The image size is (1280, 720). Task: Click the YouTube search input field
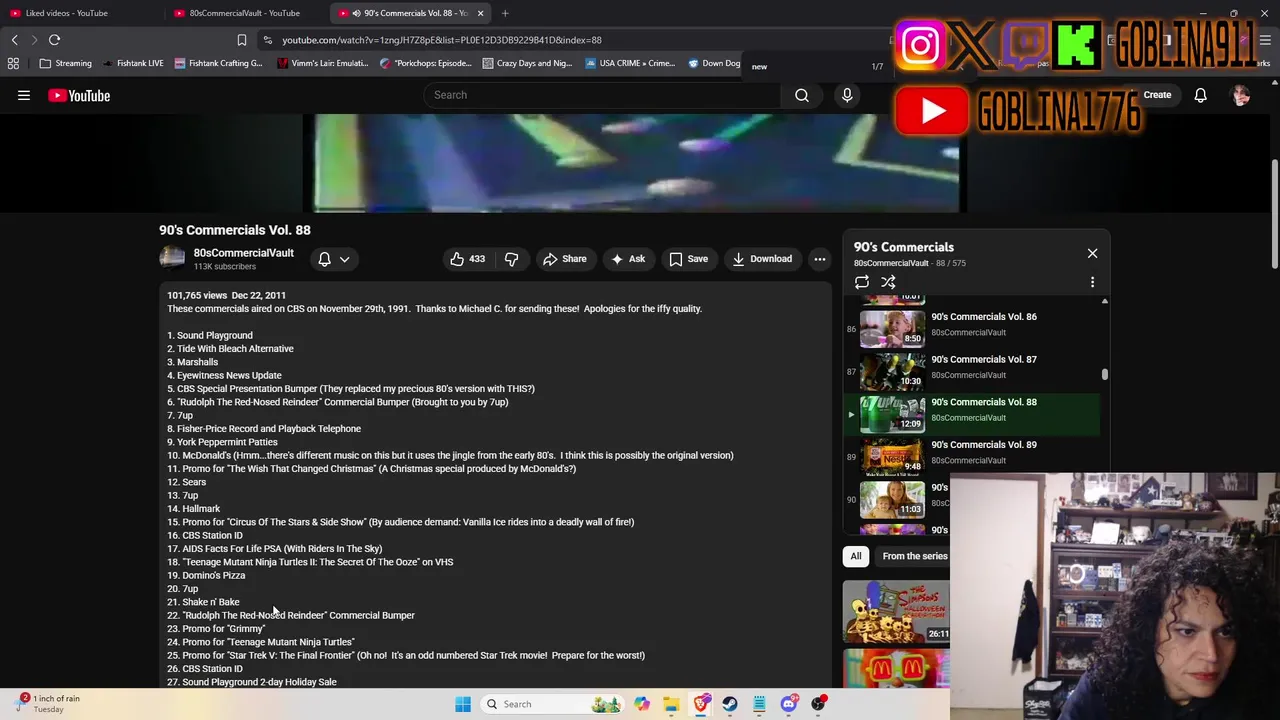pos(601,95)
